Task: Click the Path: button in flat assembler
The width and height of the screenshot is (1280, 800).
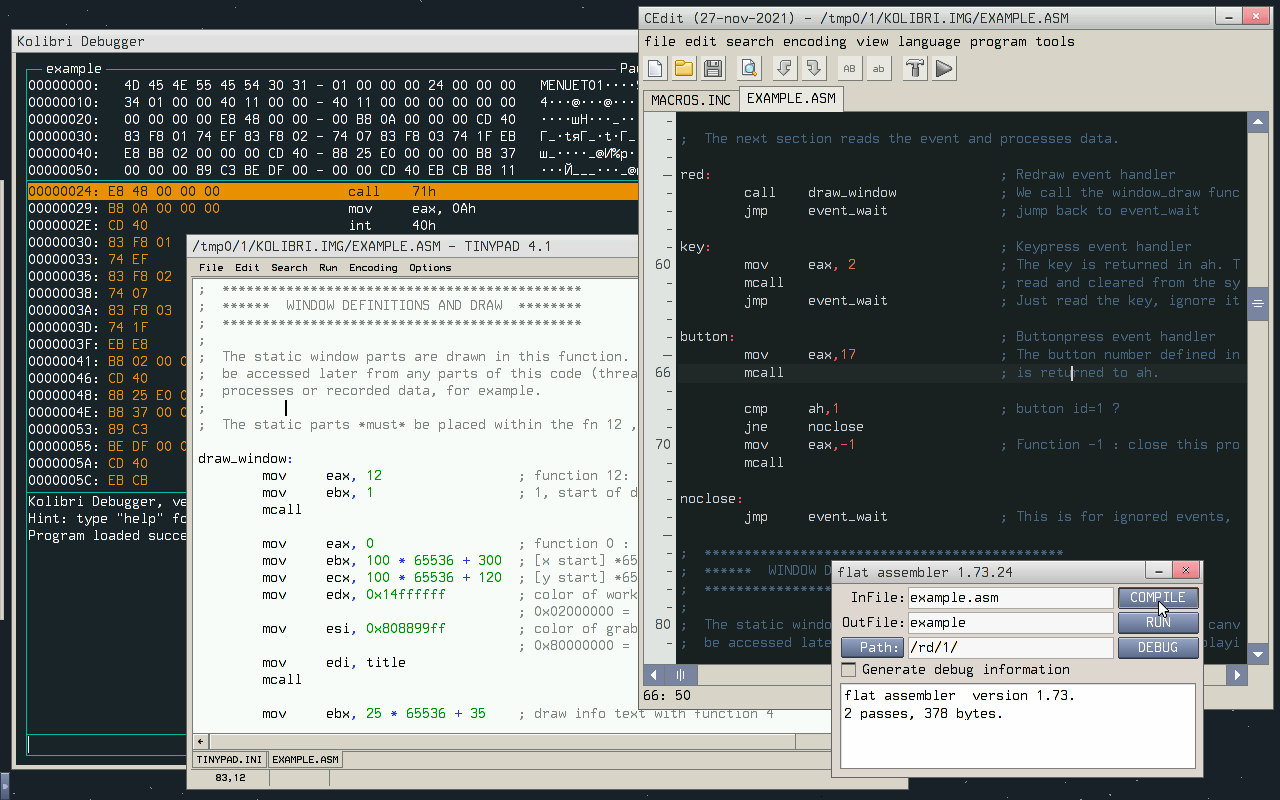Action: (872, 647)
